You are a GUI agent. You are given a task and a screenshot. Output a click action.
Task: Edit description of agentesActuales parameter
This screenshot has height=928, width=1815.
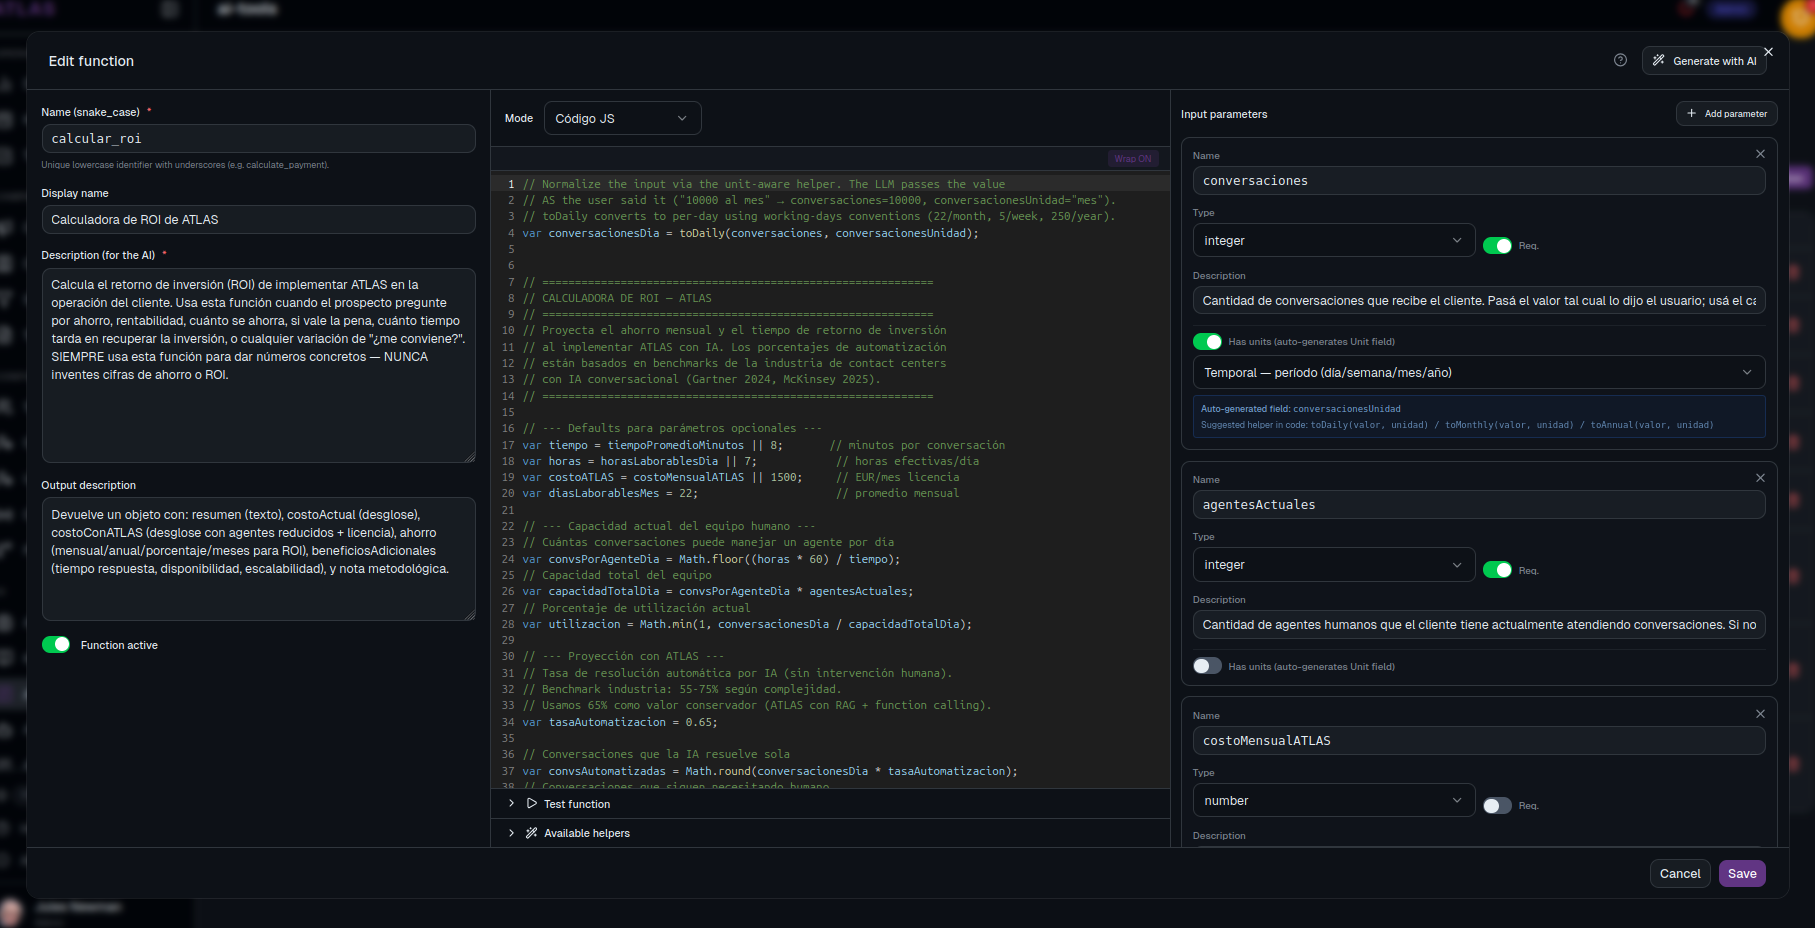click(x=1478, y=625)
